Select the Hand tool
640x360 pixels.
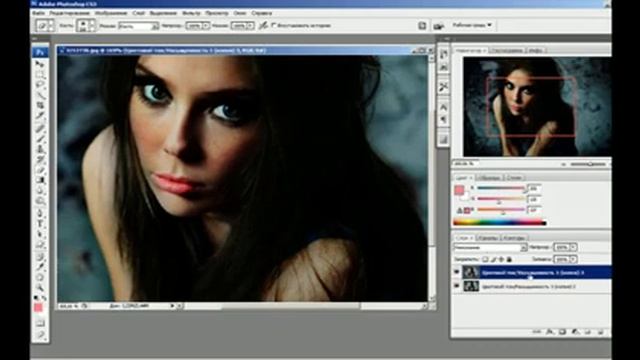coord(40,278)
